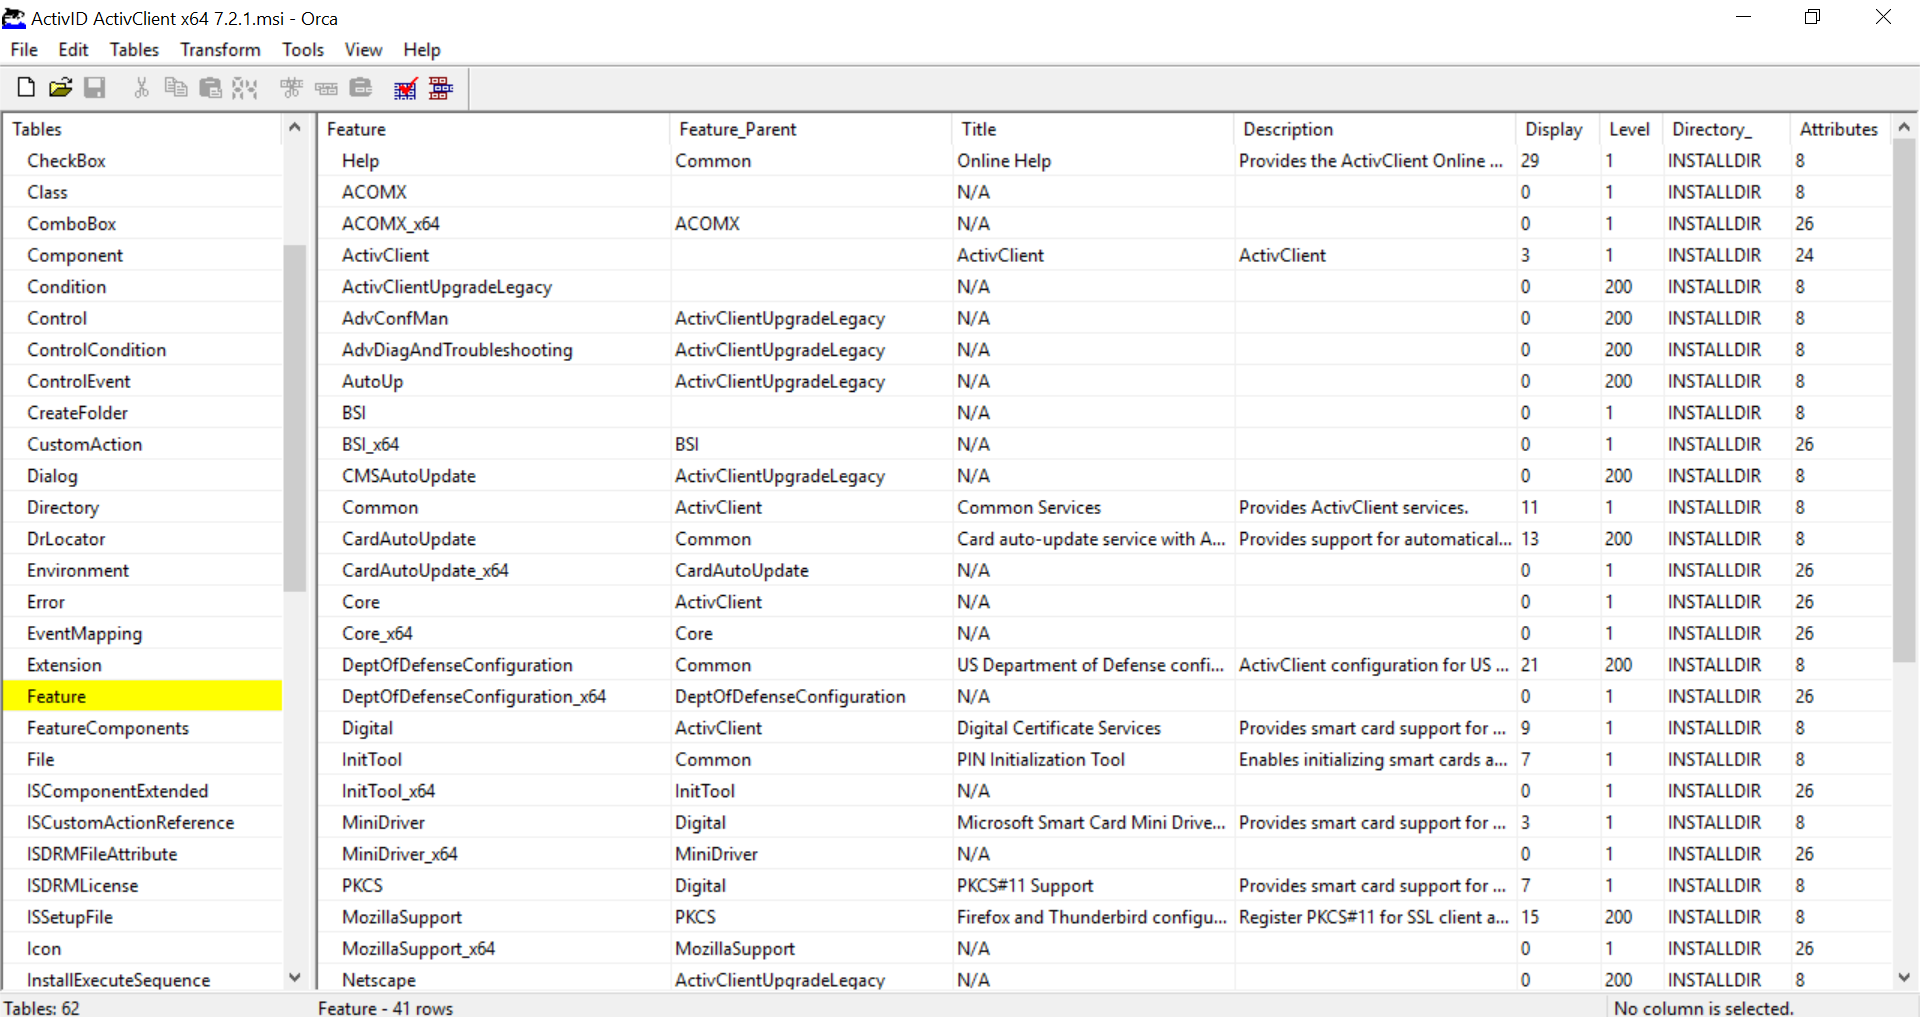Click the sidebar scrollbar down arrow

295,978
